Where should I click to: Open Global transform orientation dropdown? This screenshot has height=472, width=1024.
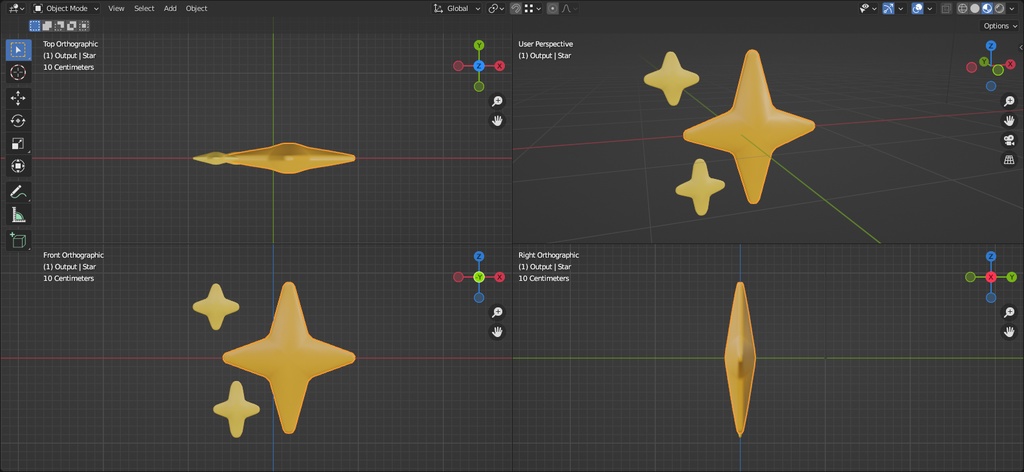click(x=457, y=8)
